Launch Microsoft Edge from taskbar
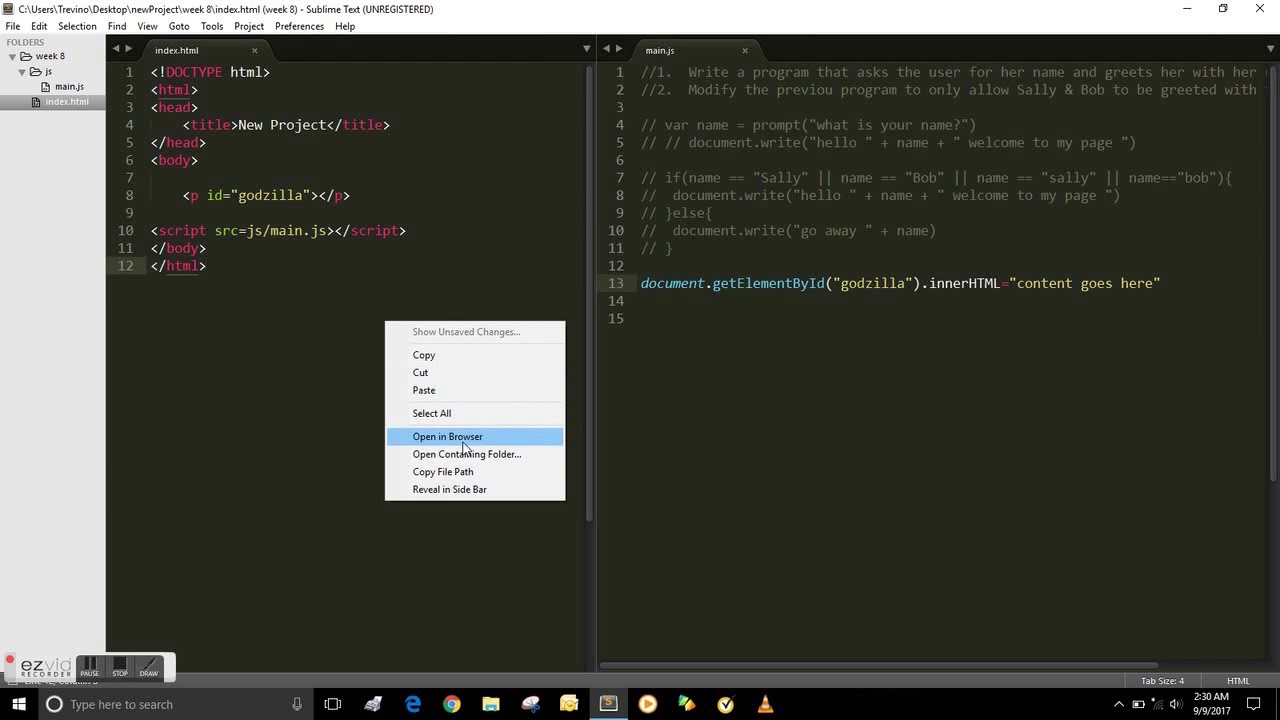This screenshot has height=720, width=1280. coord(413,704)
